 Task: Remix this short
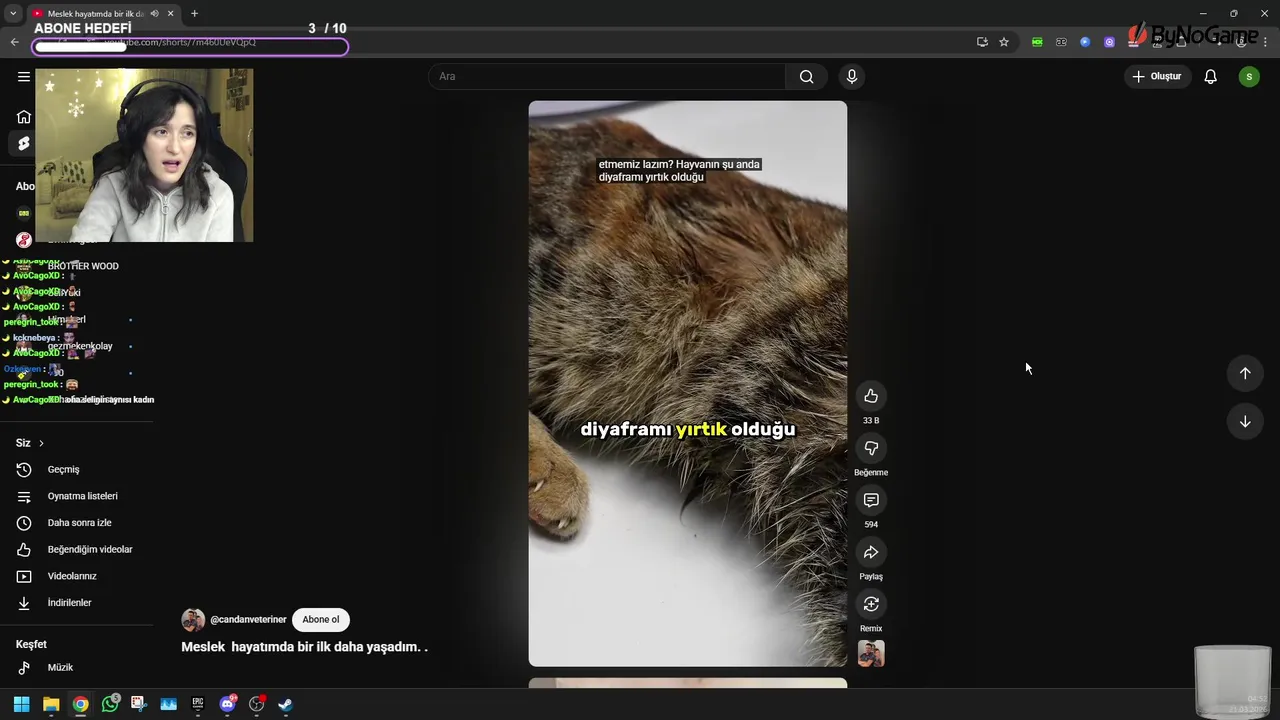(x=871, y=604)
